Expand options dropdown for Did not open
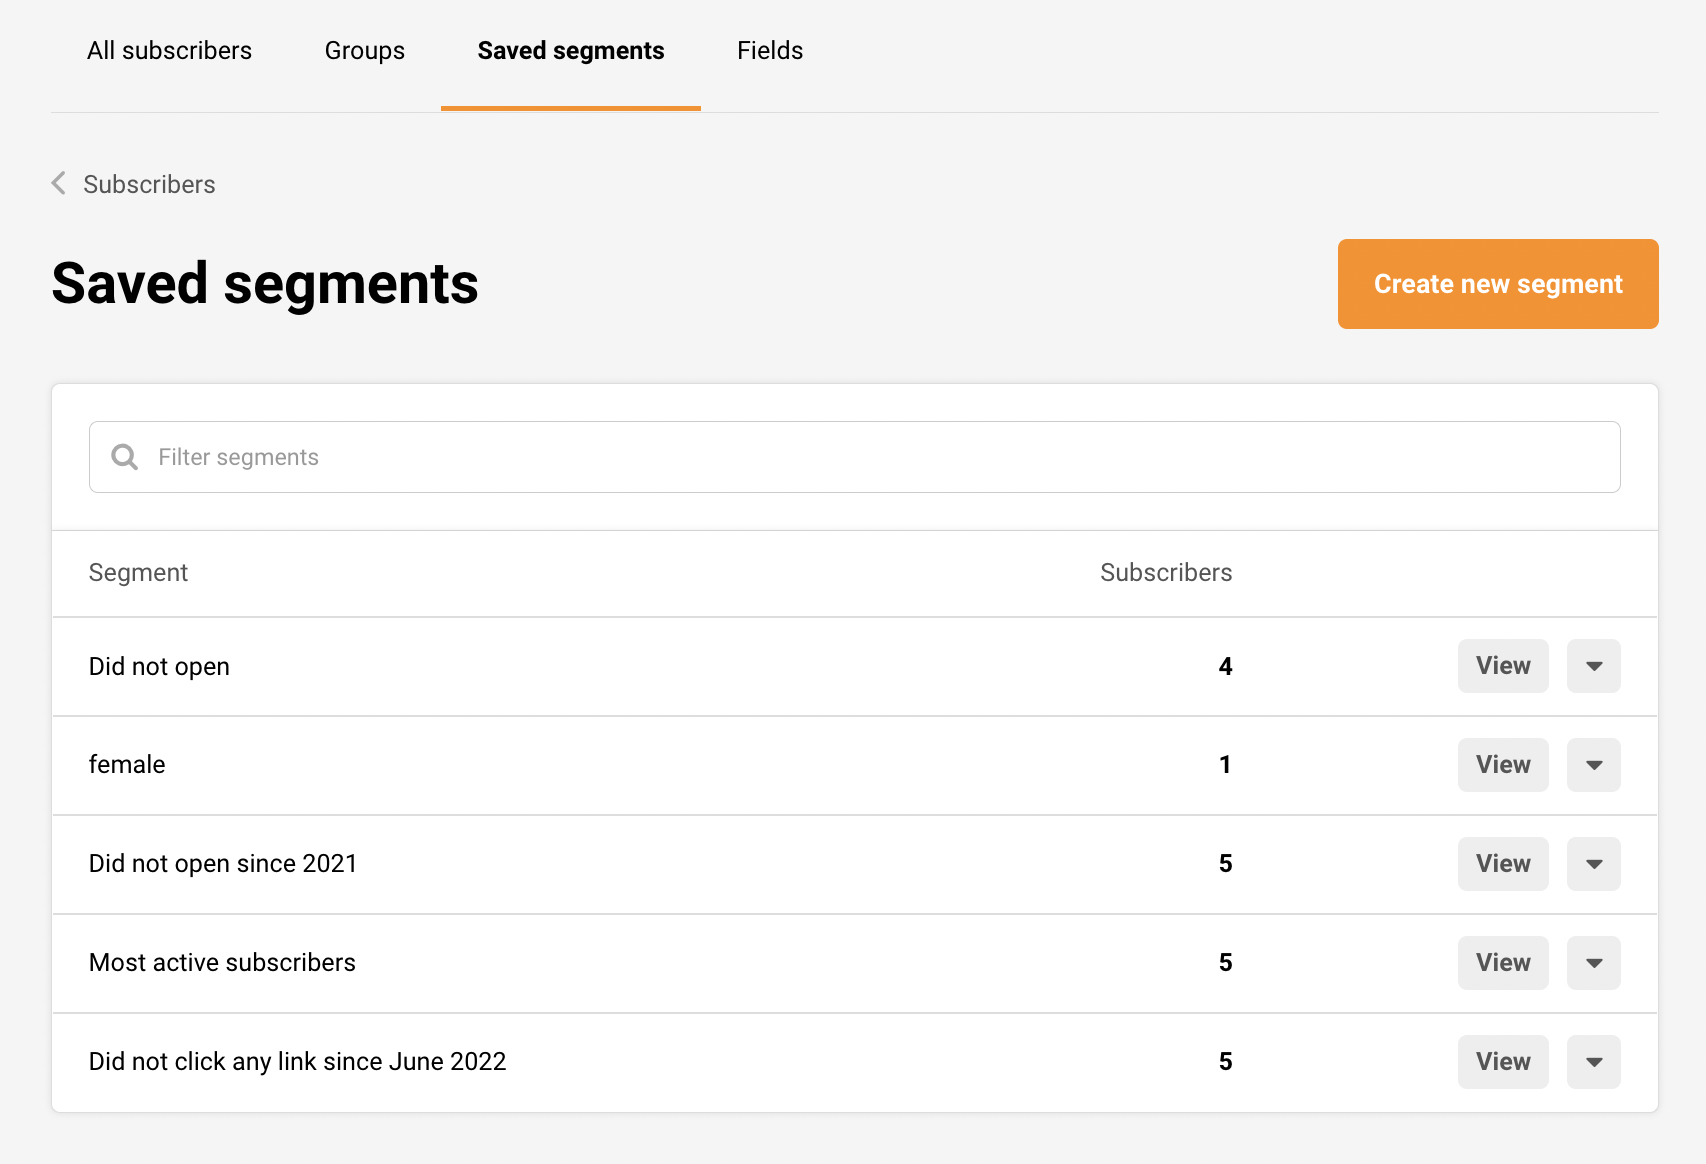 coord(1593,666)
